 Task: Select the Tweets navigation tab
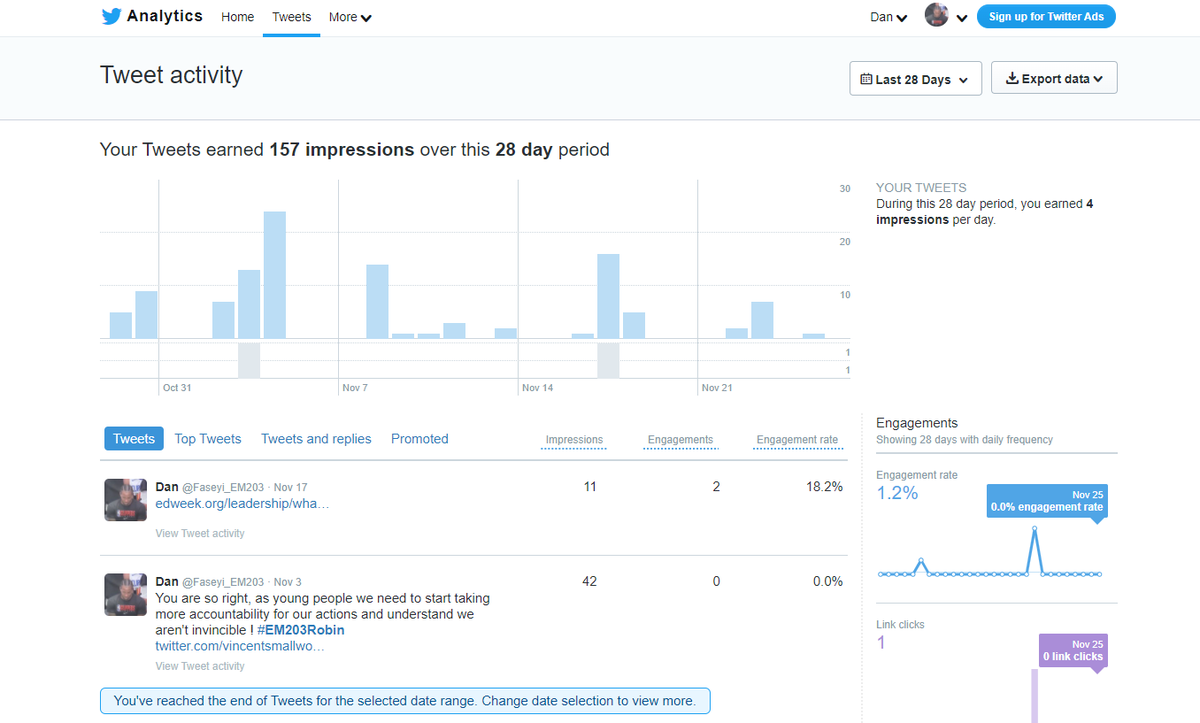coord(291,17)
